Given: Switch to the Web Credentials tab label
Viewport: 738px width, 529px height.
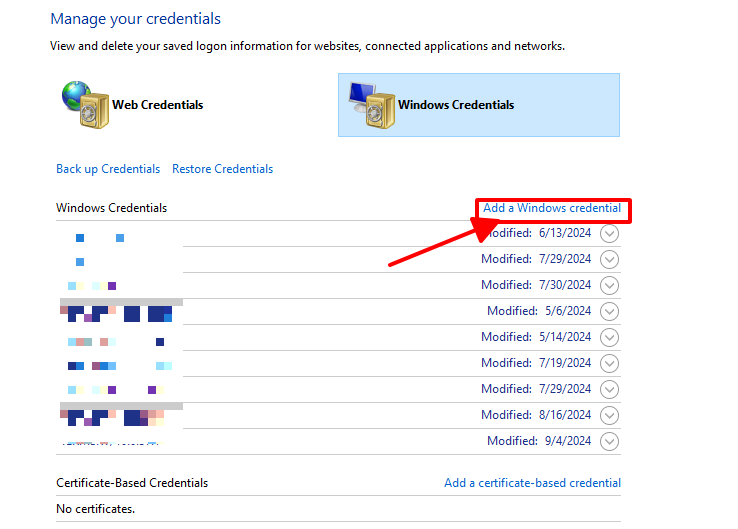Looking at the screenshot, I should click(x=157, y=105).
